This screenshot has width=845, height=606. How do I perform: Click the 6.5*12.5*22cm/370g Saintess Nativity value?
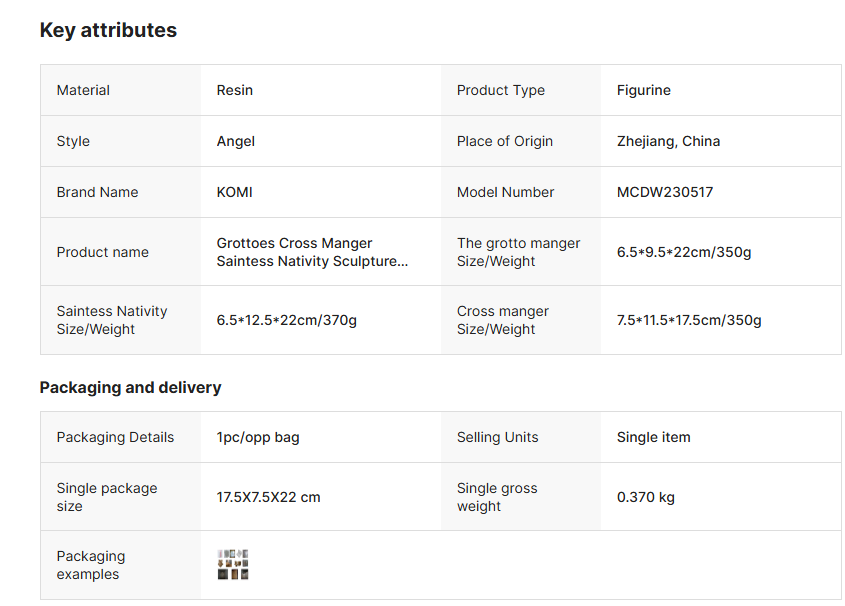click(x=287, y=320)
